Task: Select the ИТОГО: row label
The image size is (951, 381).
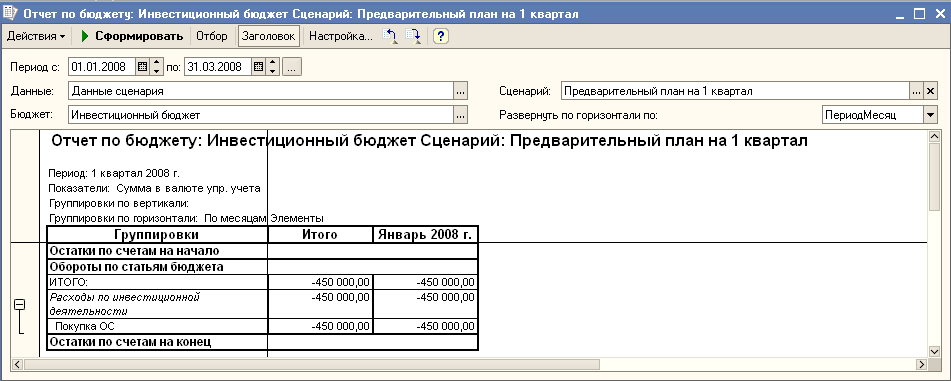Action: click(x=68, y=282)
